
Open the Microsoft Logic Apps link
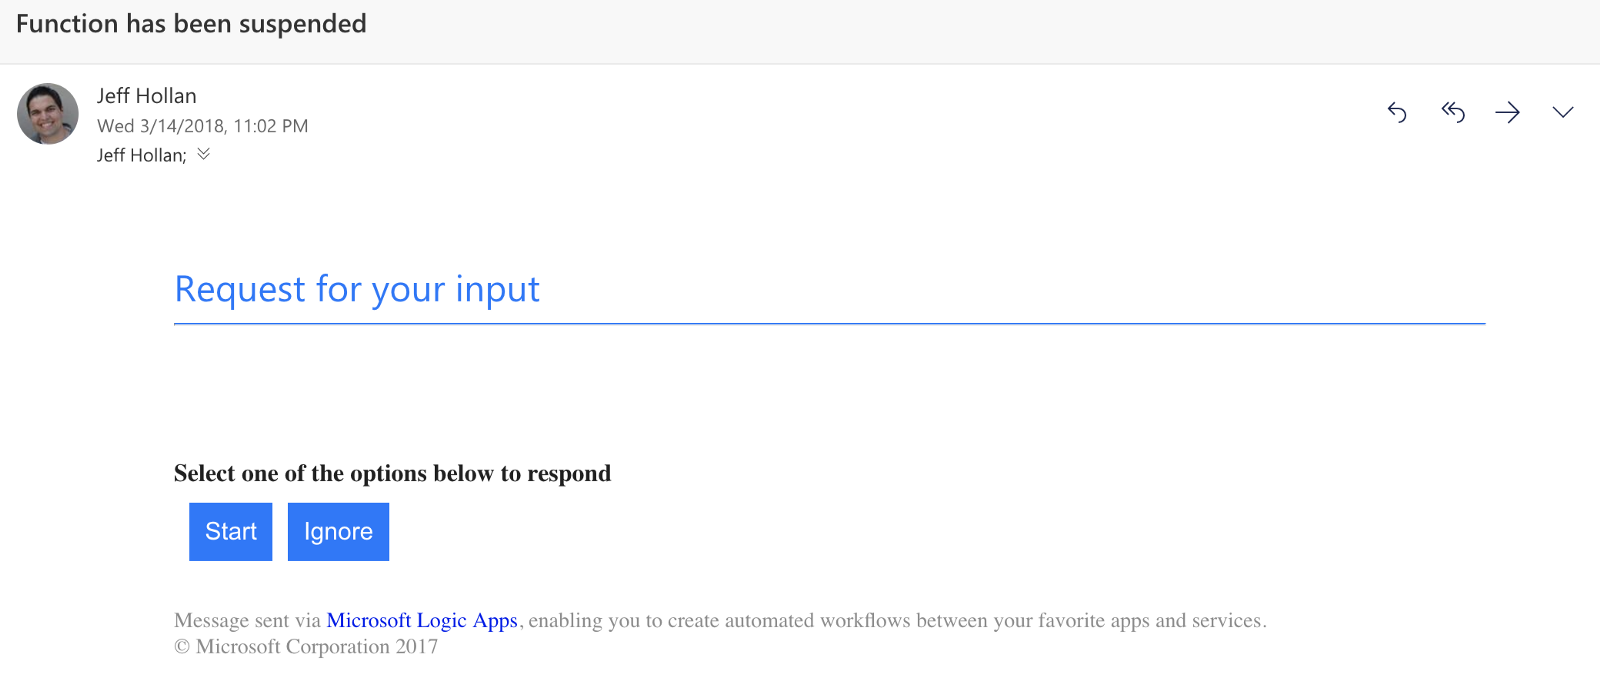pos(422,621)
